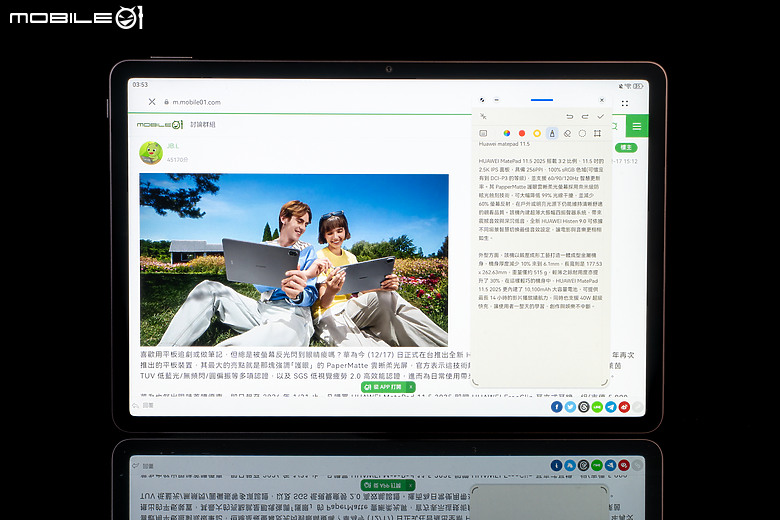
Task: Undo last note edit
Action: point(570,116)
